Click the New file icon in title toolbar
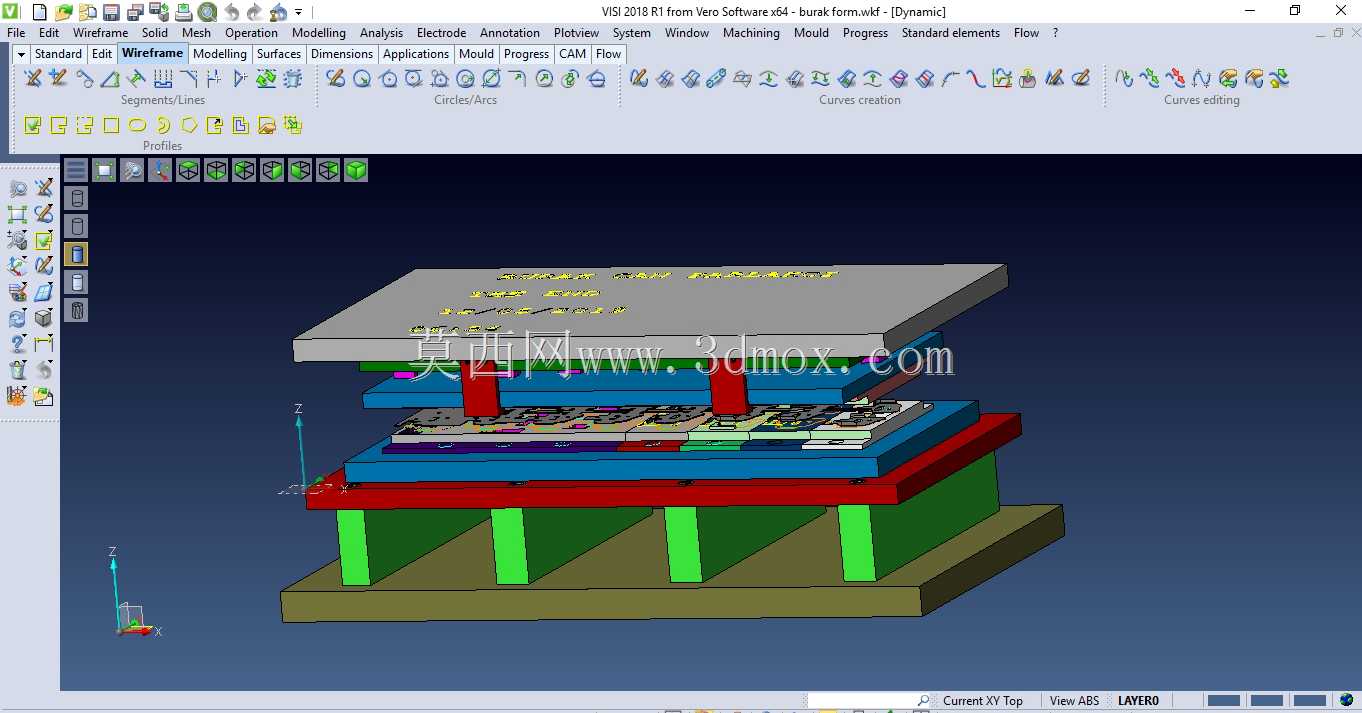Image resolution: width=1362 pixels, height=713 pixels. [40, 12]
